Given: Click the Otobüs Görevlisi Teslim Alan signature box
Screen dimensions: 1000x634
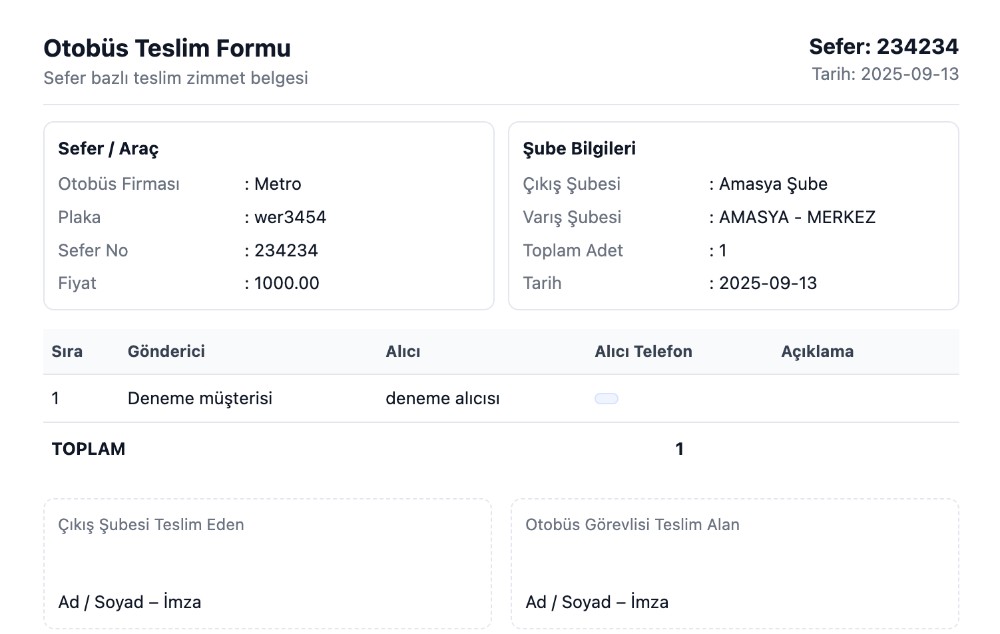Looking at the screenshot, I should coord(734,564).
